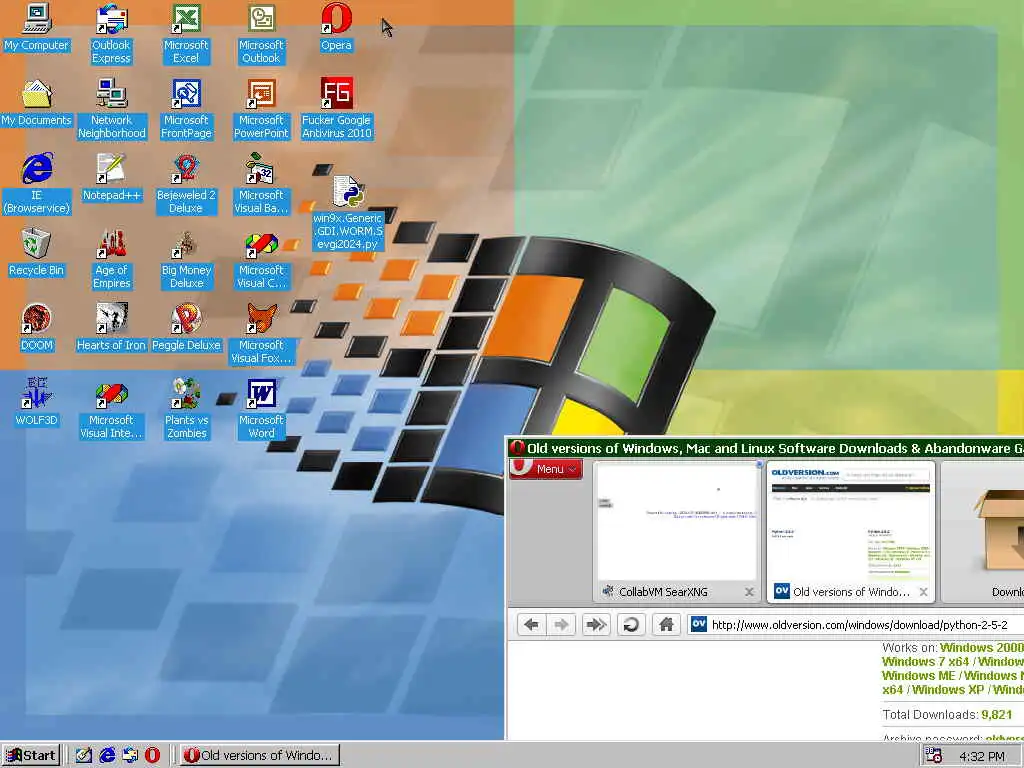Launch Outlook Express from quick launch
Screen dimensions: 1024x768
tap(129, 756)
